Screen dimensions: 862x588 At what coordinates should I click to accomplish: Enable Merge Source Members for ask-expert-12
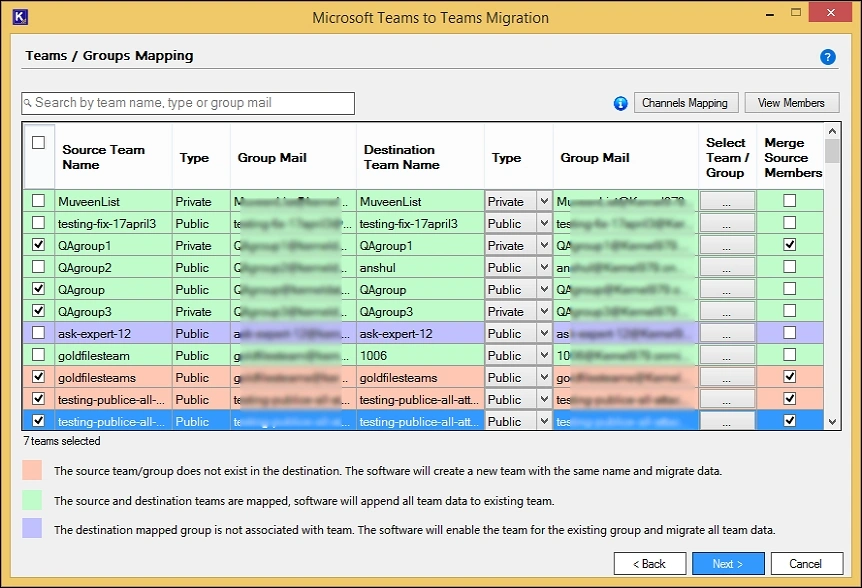[x=789, y=332]
